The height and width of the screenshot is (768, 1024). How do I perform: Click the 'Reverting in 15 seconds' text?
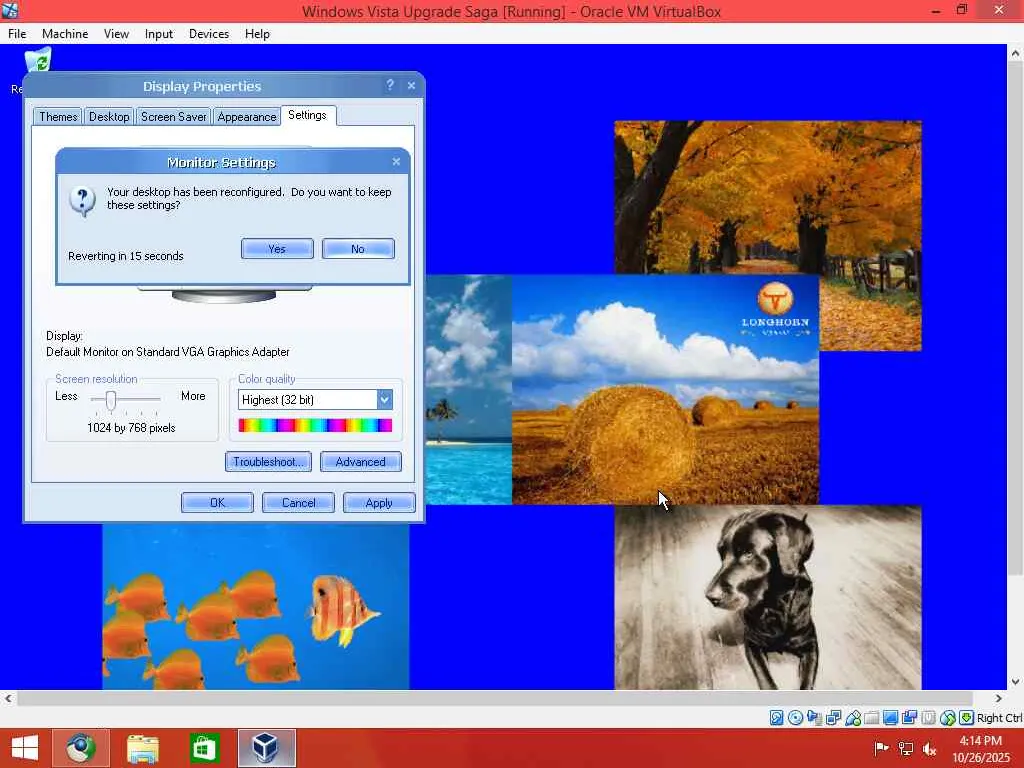click(125, 256)
